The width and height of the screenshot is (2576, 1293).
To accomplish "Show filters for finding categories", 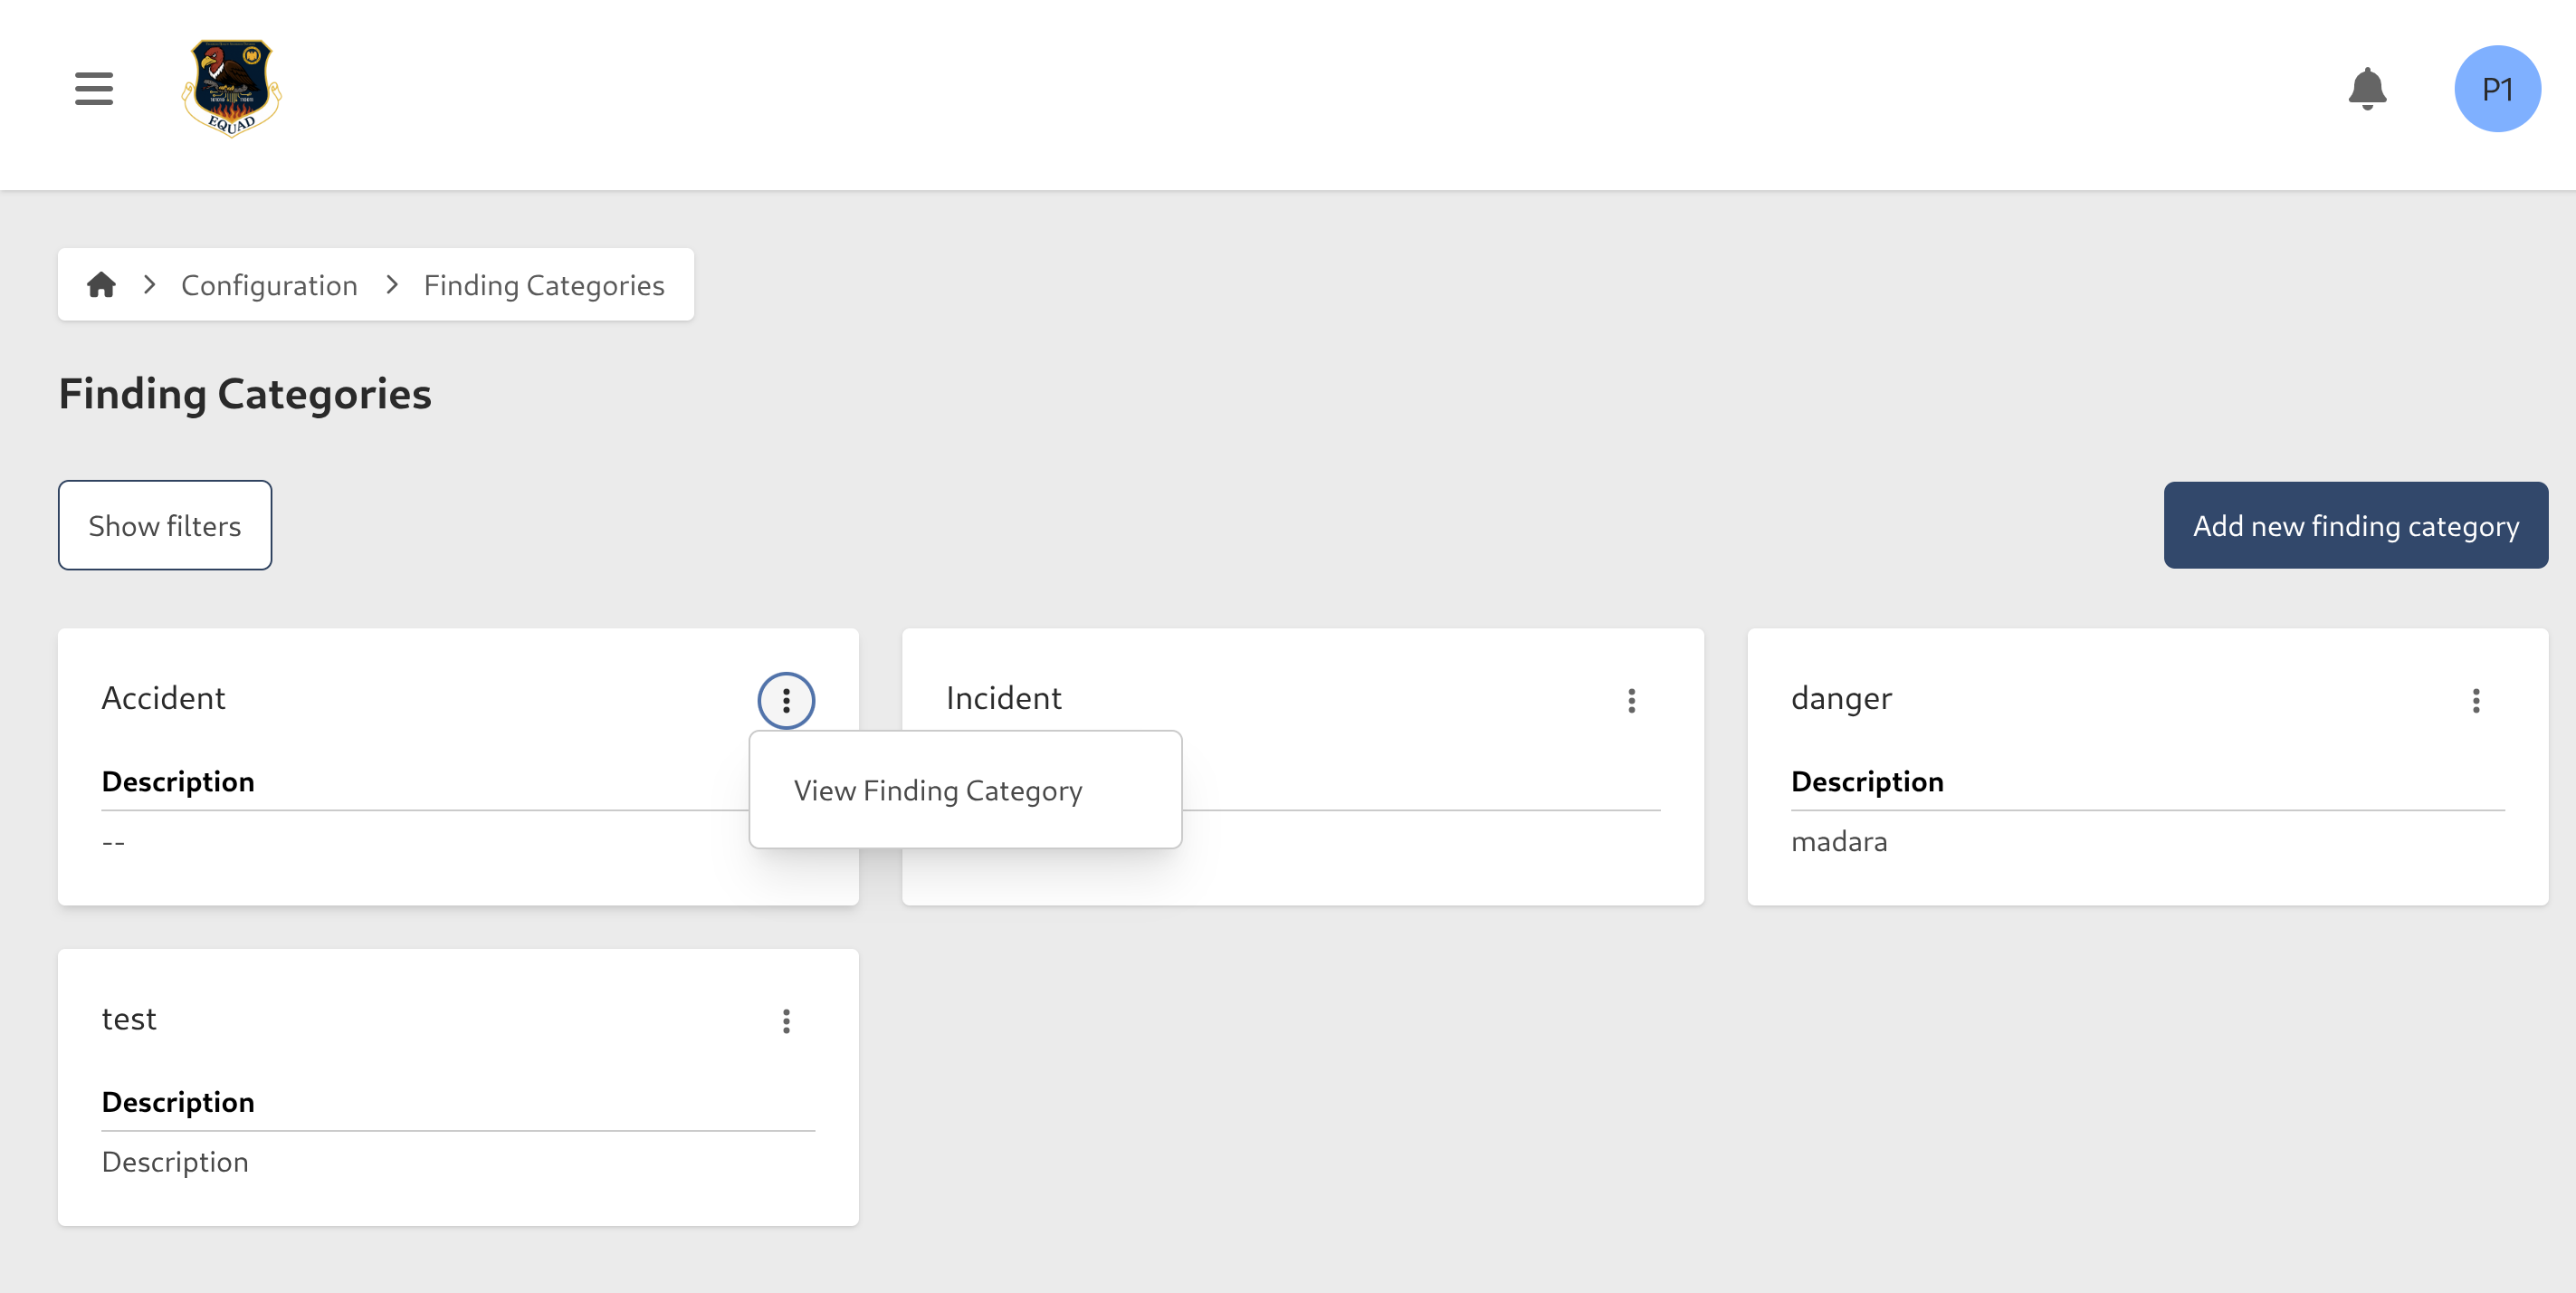I will pos(164,524).
